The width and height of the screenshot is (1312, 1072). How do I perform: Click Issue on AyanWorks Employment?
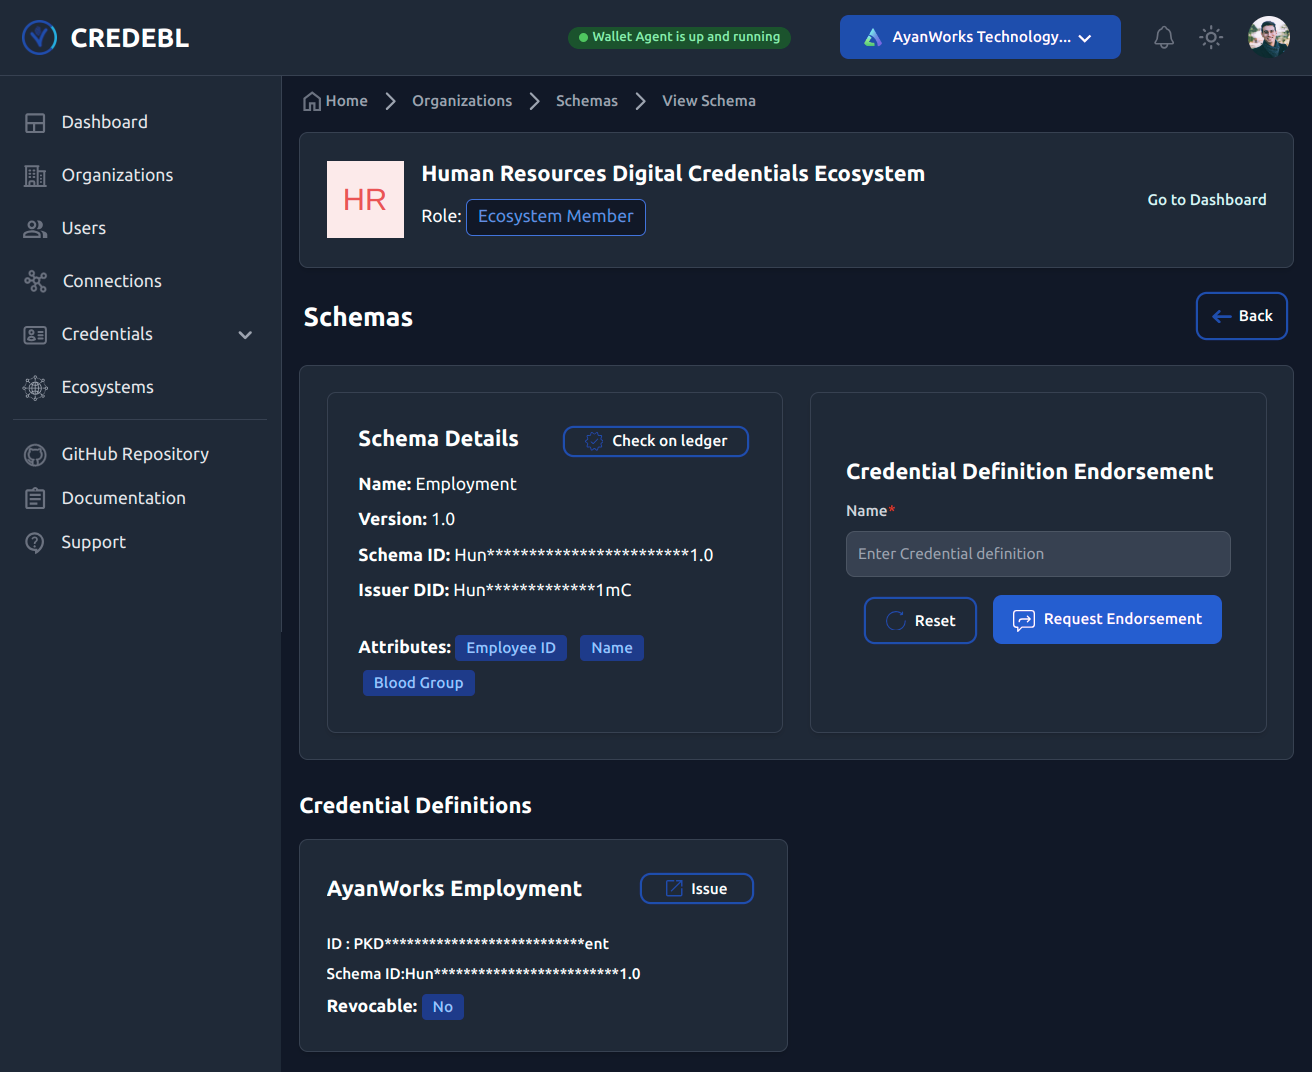coord(696,889)
